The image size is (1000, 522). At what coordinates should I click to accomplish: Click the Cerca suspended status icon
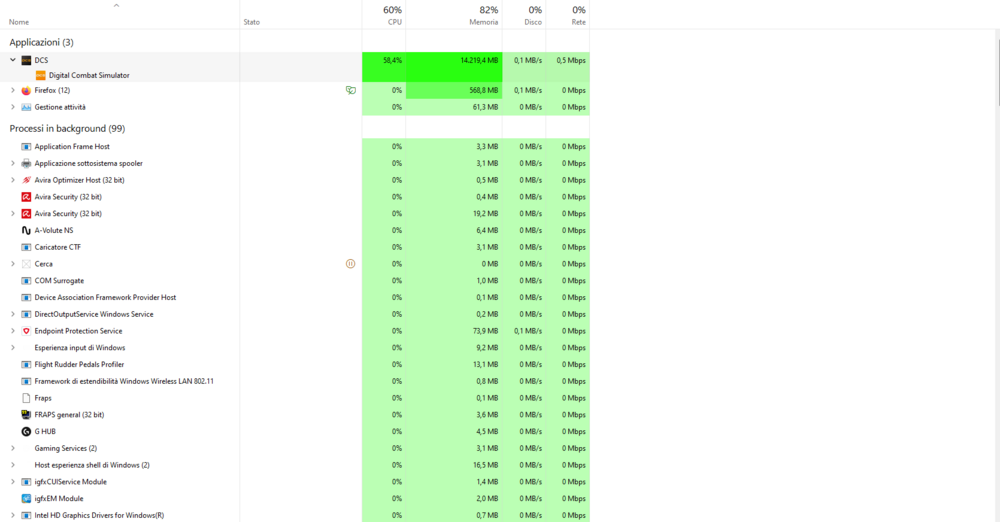click(351, 264)
